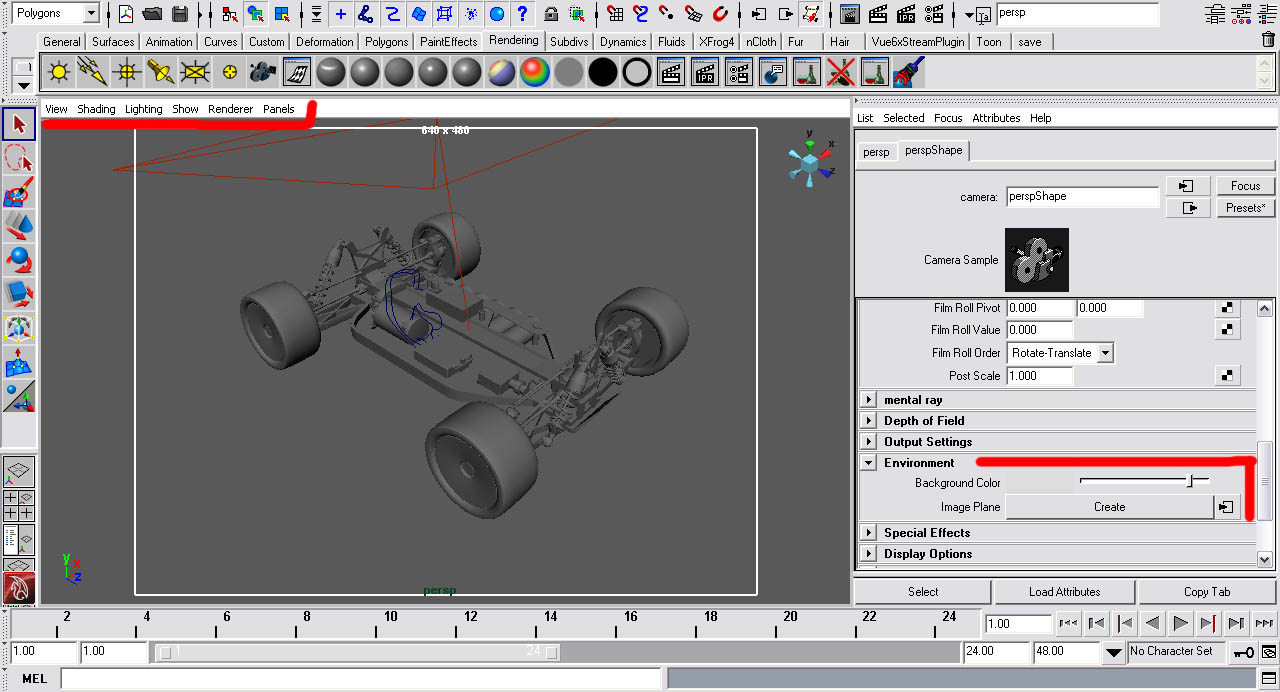This screenshot has width=1280, height=692.
Task: Save the current scene
Action: (x=180, y=14)
